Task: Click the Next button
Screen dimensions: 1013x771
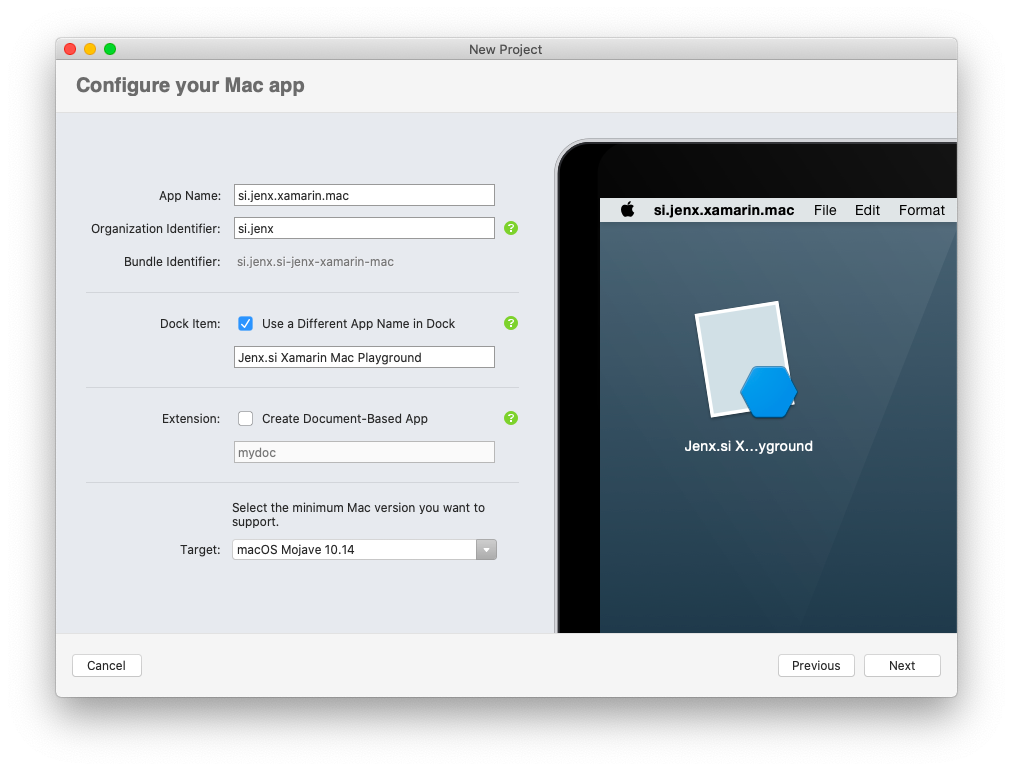Action: pos(902,666)
